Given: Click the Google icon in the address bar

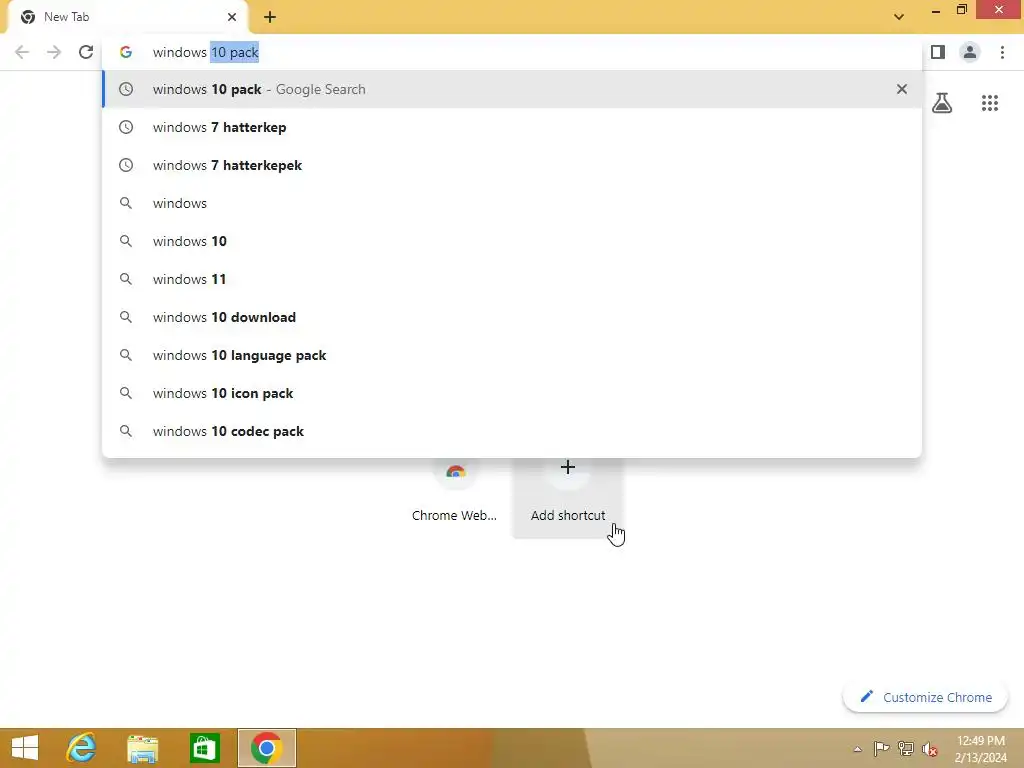Looking at the screenshot, I should point(126,52).
